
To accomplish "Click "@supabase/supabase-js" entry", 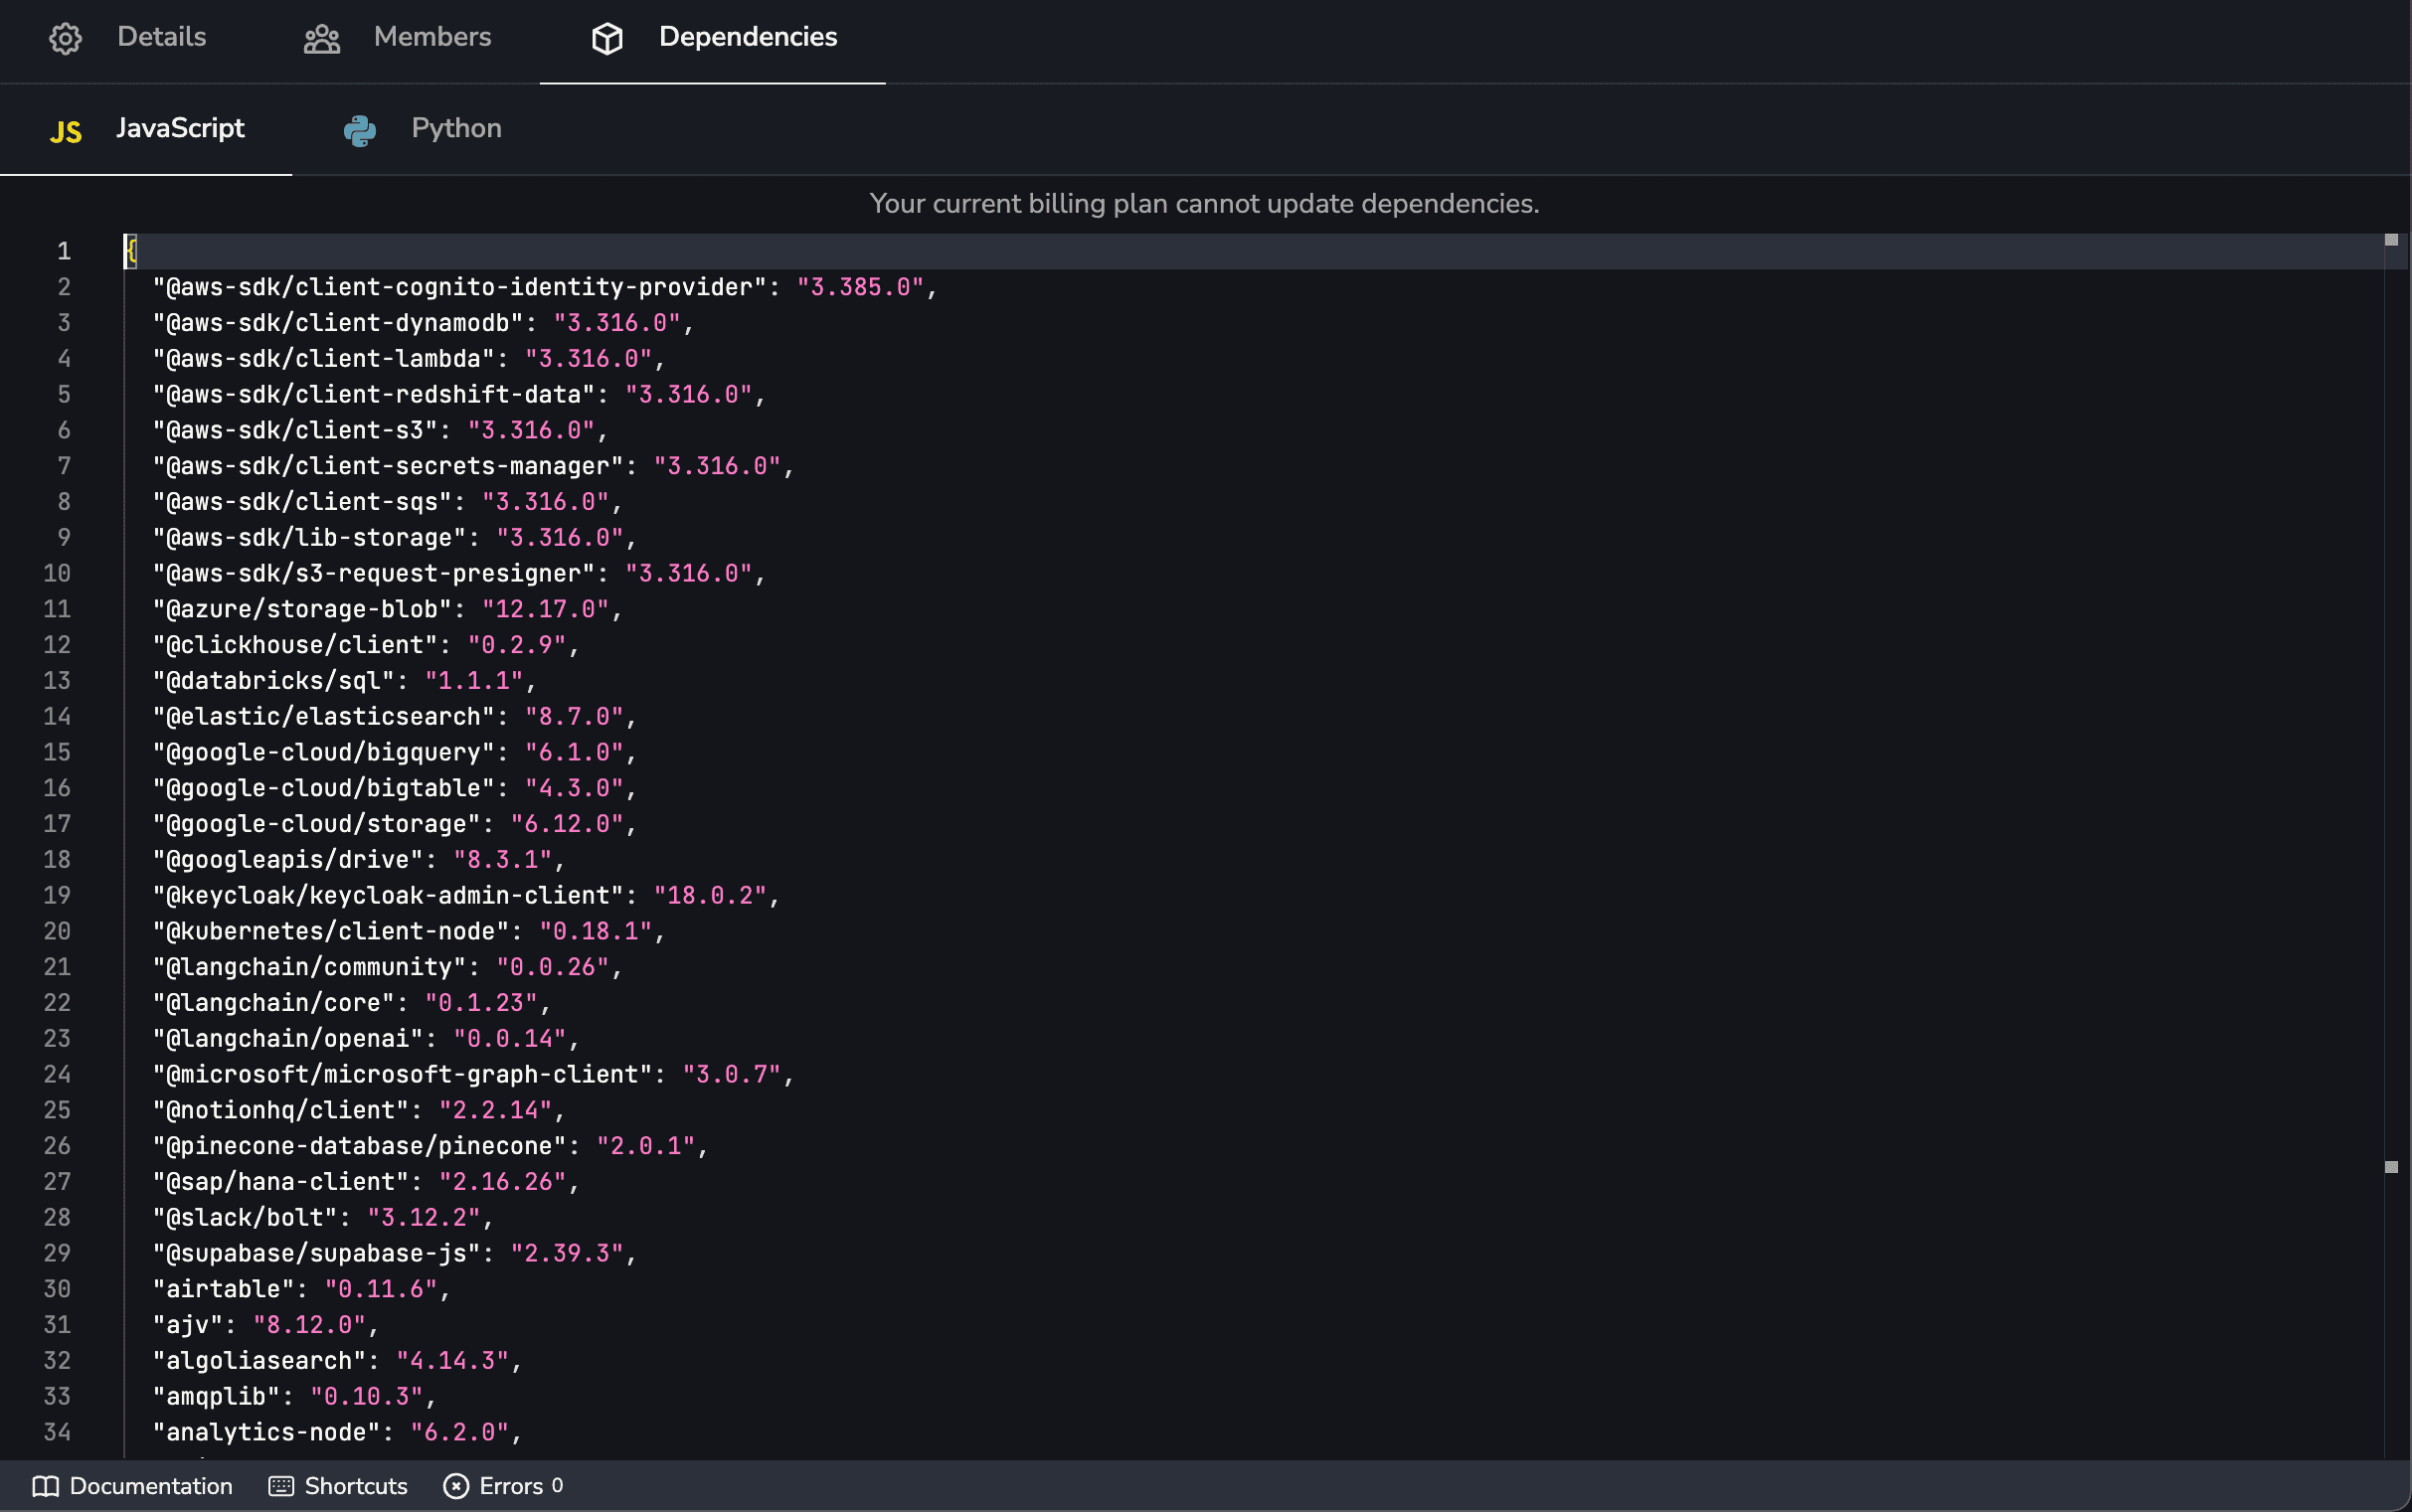I will pos(395,1254).
